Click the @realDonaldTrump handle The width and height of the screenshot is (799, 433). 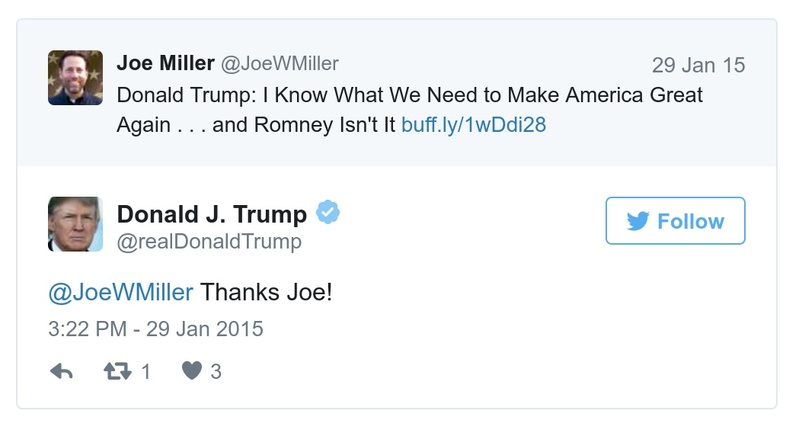pos(209,242)
